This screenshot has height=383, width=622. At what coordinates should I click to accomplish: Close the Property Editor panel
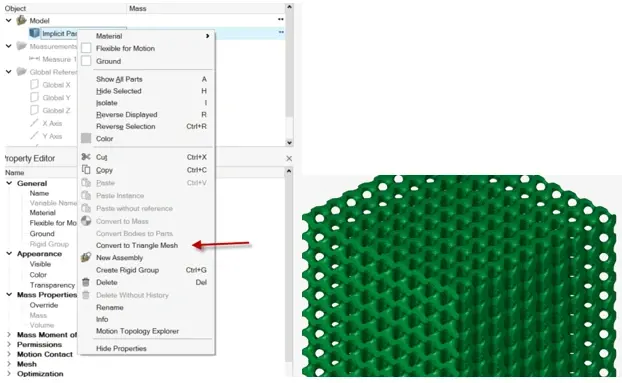click(x=289, y=159)
